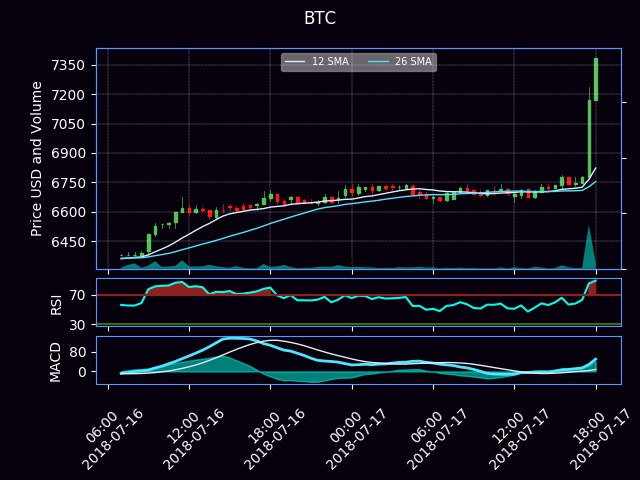Click the 06:00 2018-07-16 time label
The height and width of the screenshot is (480, 640).
point(112,439)
